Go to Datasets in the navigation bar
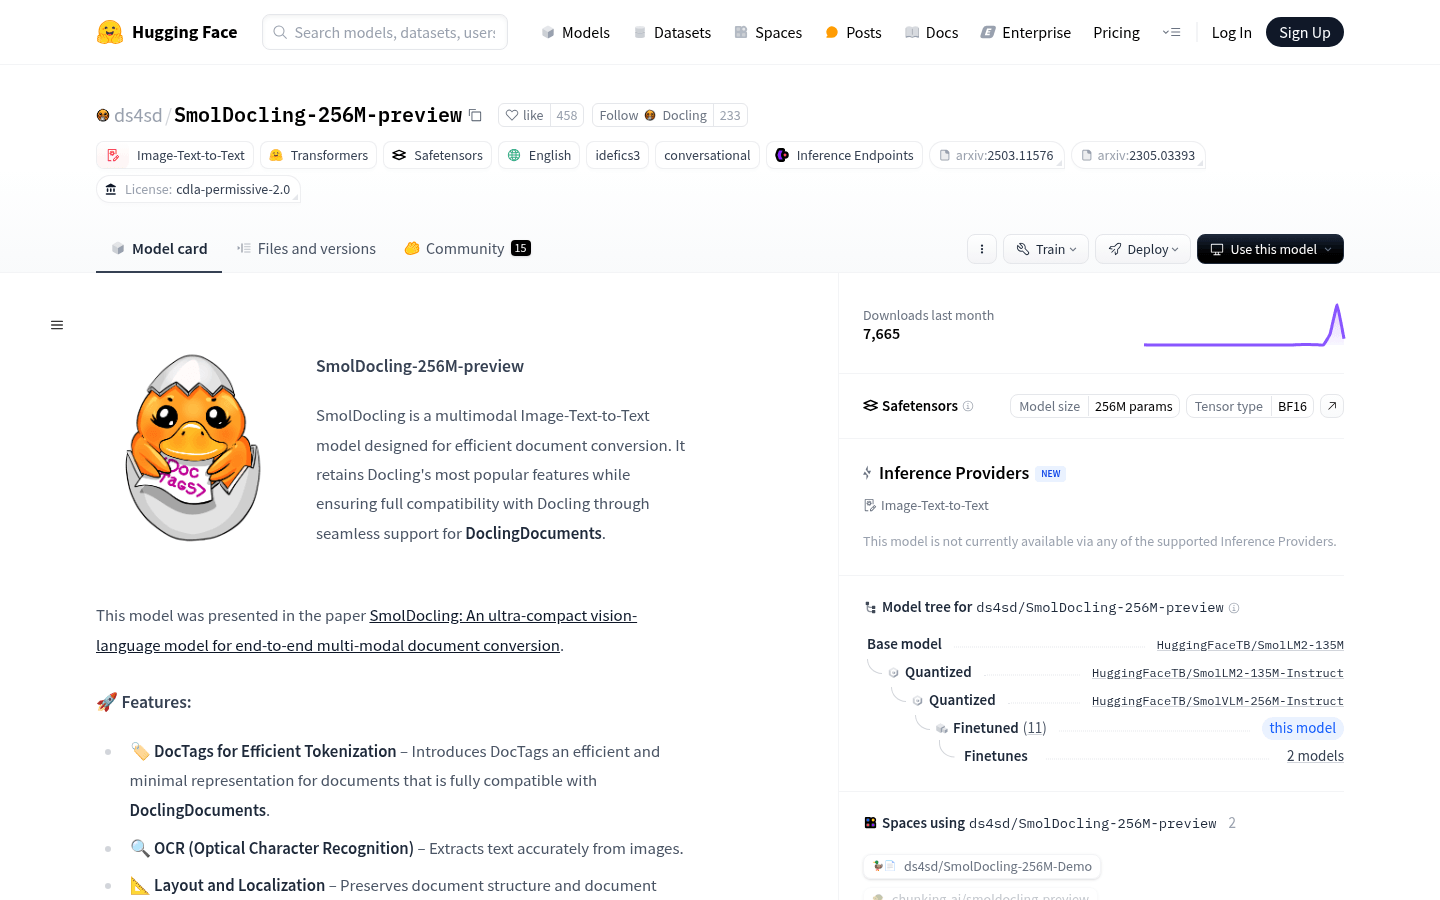This screenshot has height=900, width=1440. tap(672, 32)
